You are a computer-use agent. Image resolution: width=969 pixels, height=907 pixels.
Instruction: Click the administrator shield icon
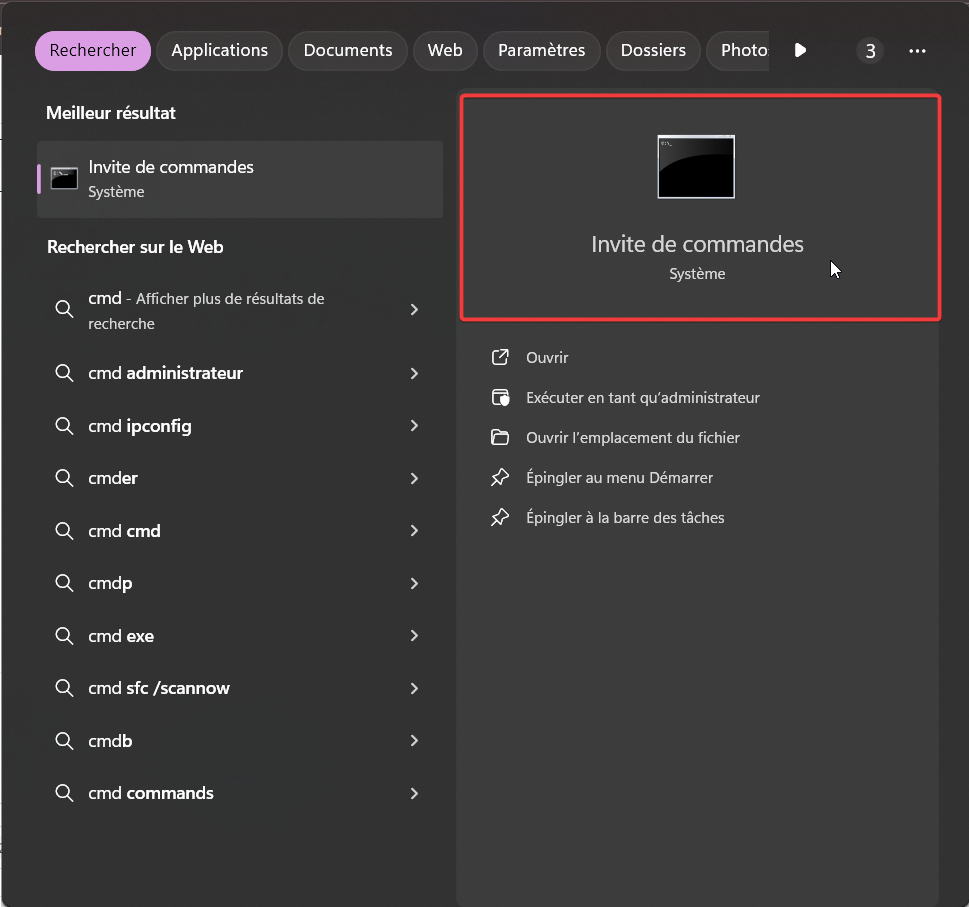[500, 397]
